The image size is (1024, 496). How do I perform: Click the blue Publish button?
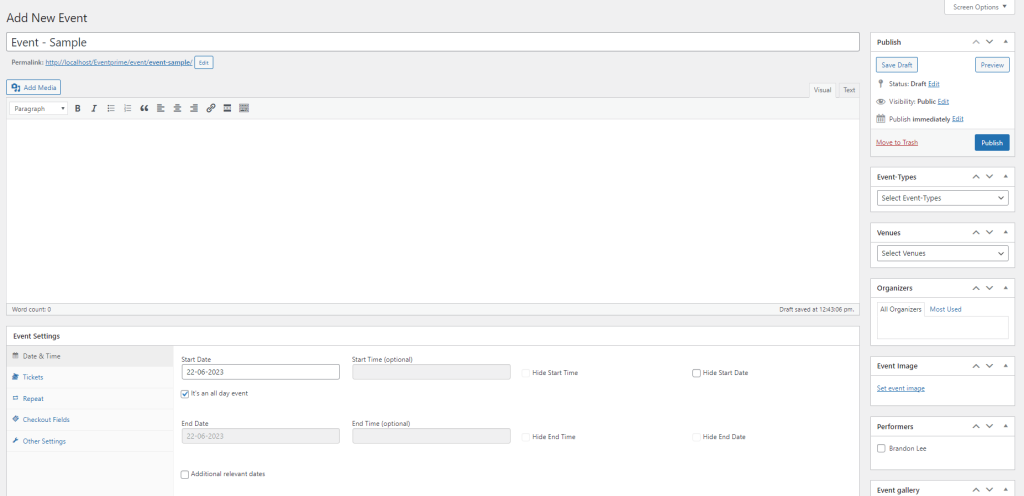[x=991, y=143]
